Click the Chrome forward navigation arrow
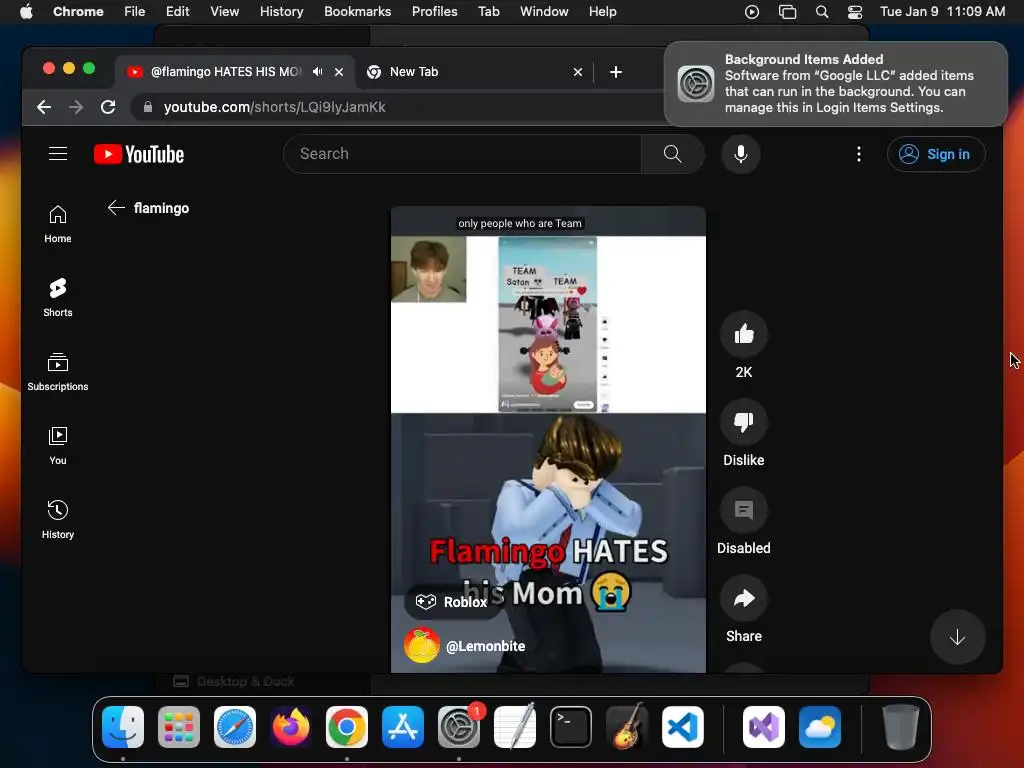This screenshot has height=768, width=1024. tap(76, 107)
